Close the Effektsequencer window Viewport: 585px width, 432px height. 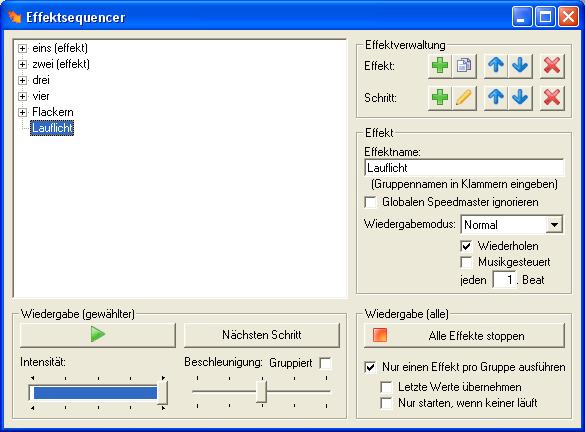pyautogui.click(x=568, y=17)
